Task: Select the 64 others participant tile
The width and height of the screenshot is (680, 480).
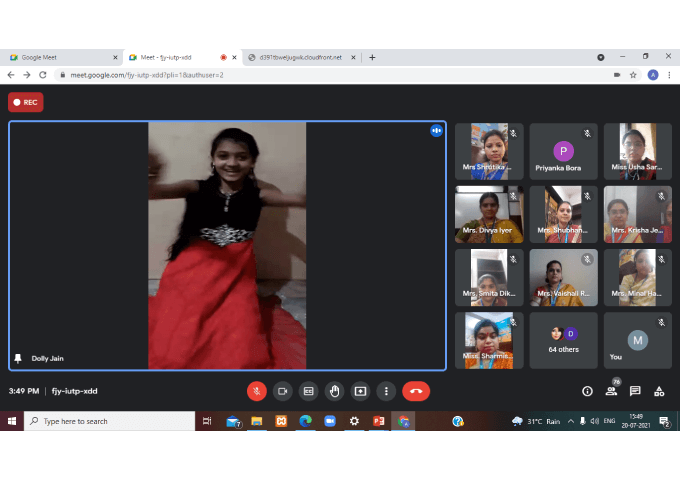Action: pyautogui.click(x=564, y=340)
